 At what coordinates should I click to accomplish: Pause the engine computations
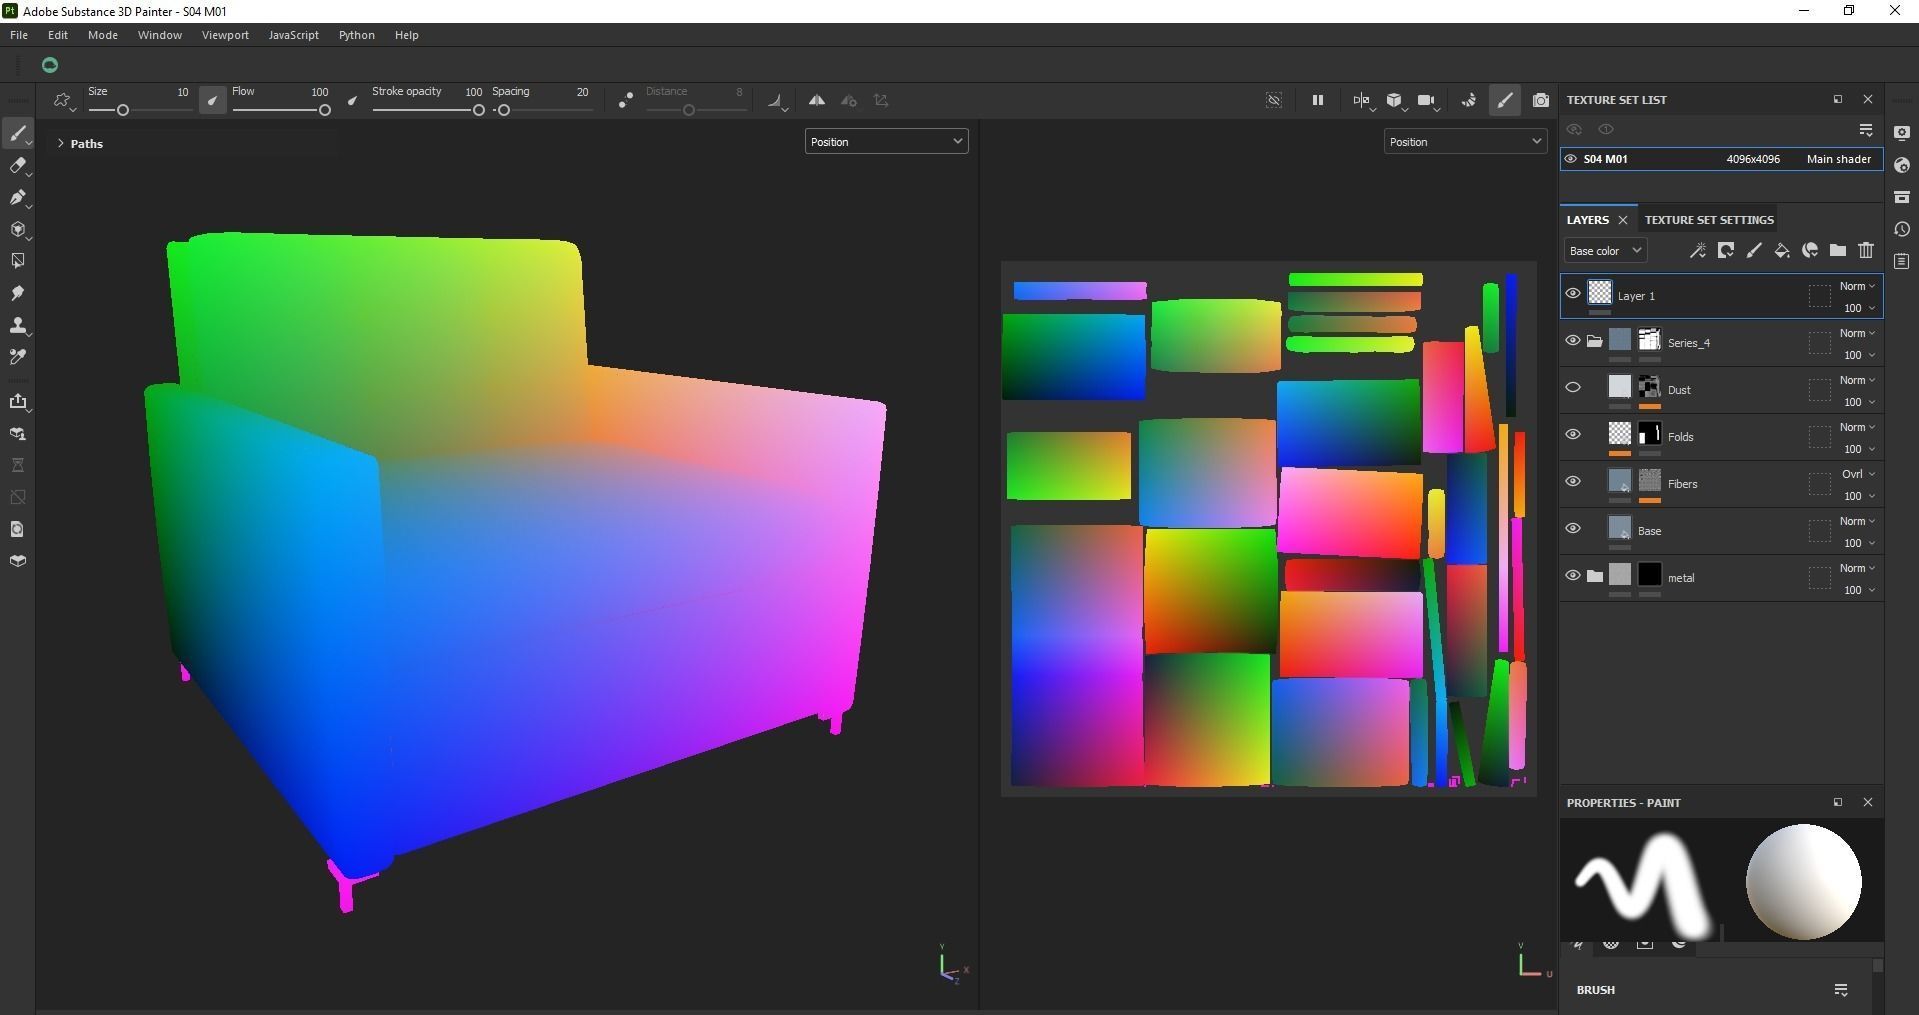(1318, 100)
